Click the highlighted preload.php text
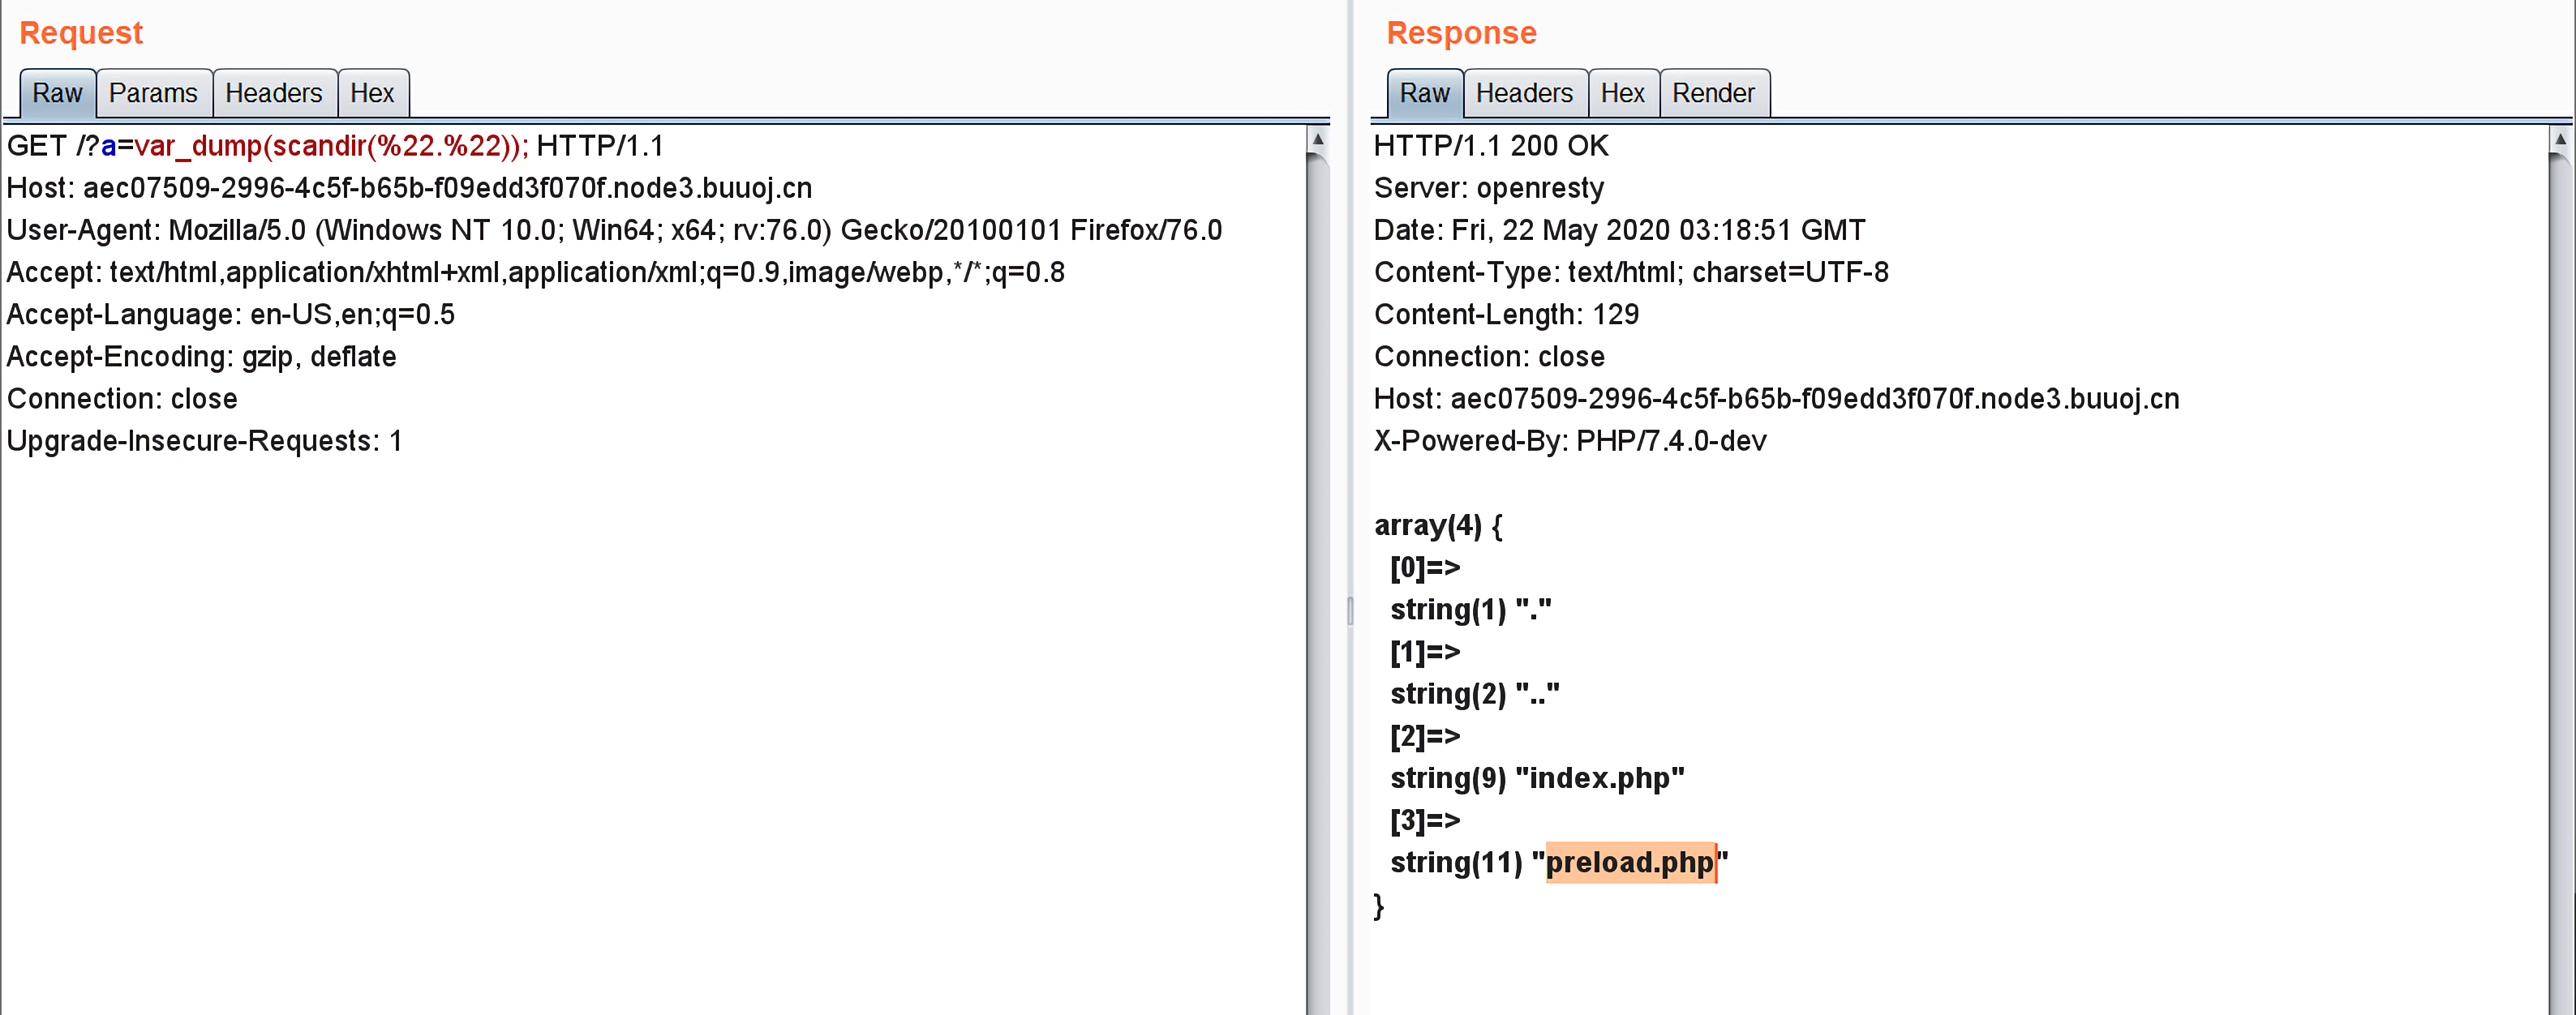Screen dimensions: 2576x1015 click(1630, 862)
